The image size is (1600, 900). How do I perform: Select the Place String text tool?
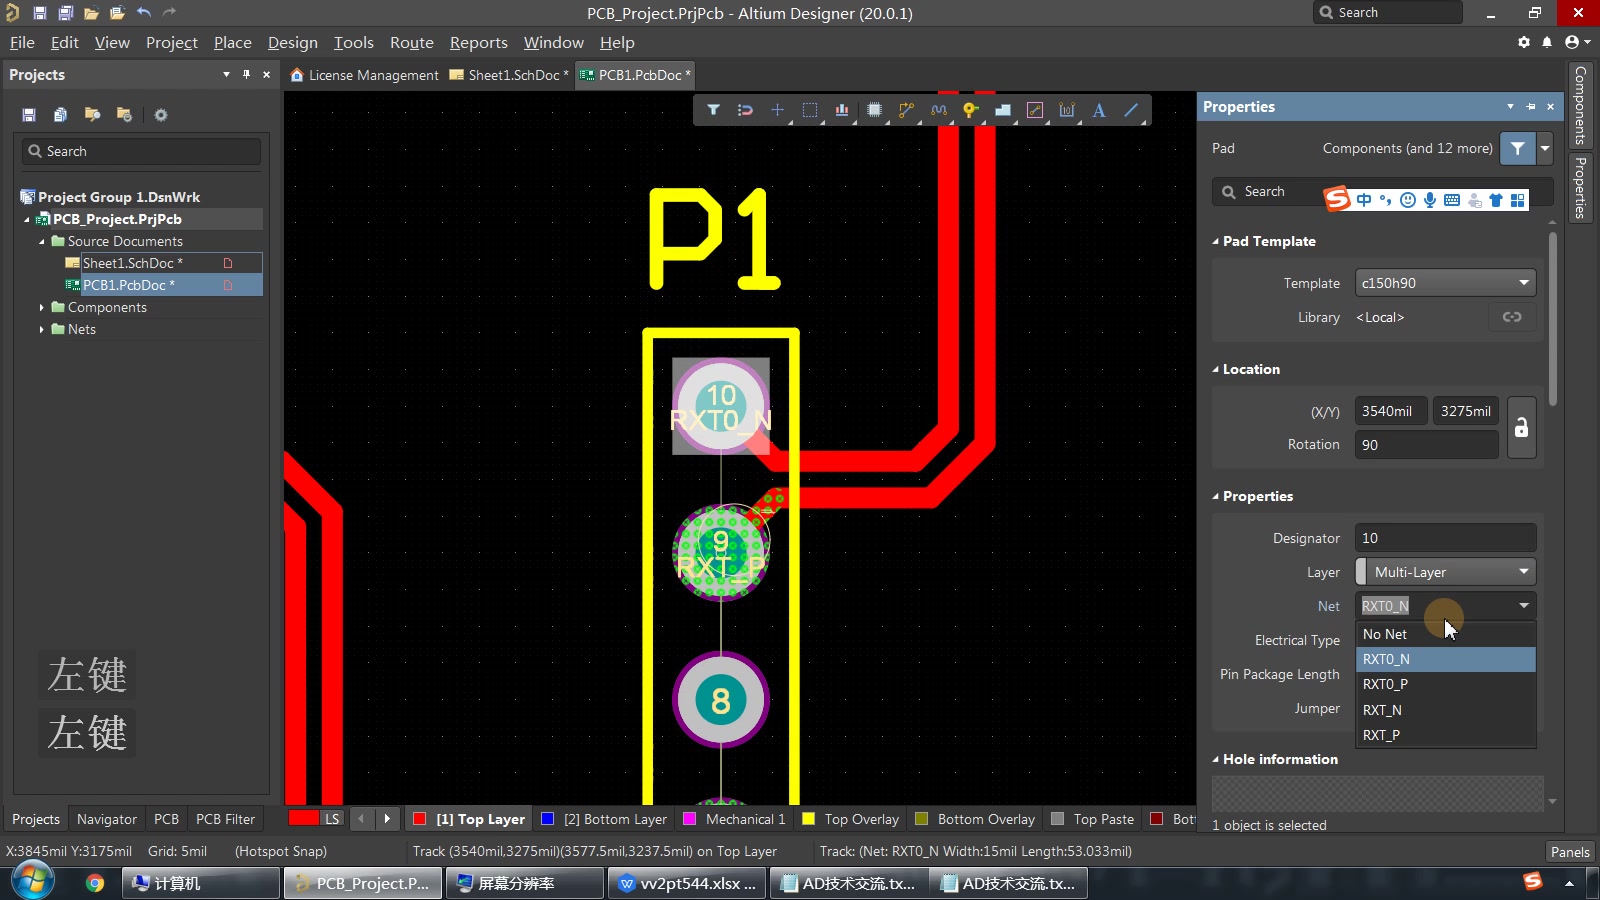(x=1099, y=110)
